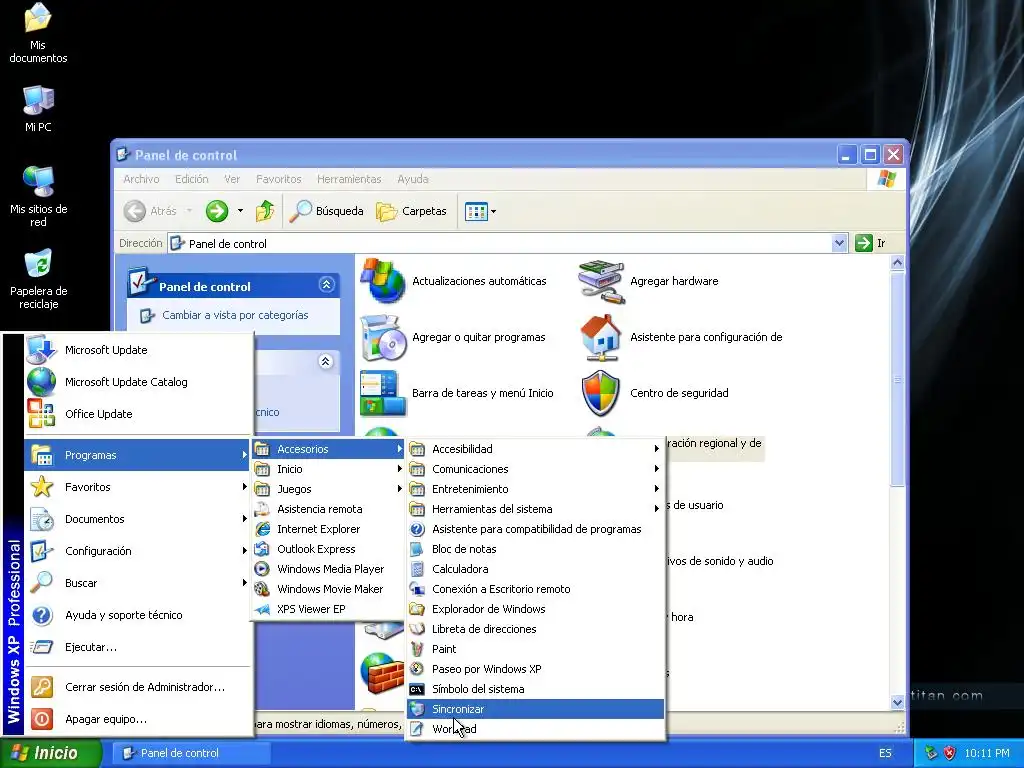Start Paseo por Windows XP
Screen dimensions: 1024x768
(536, 669)
